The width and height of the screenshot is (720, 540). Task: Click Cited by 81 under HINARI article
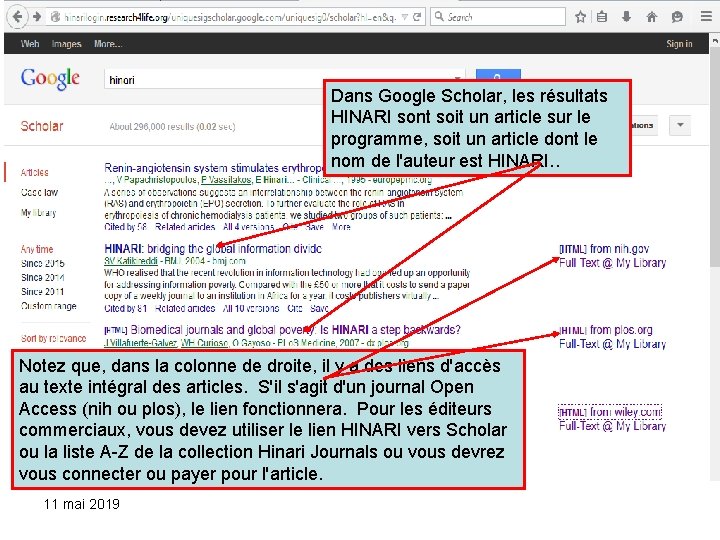click(125, 309)
